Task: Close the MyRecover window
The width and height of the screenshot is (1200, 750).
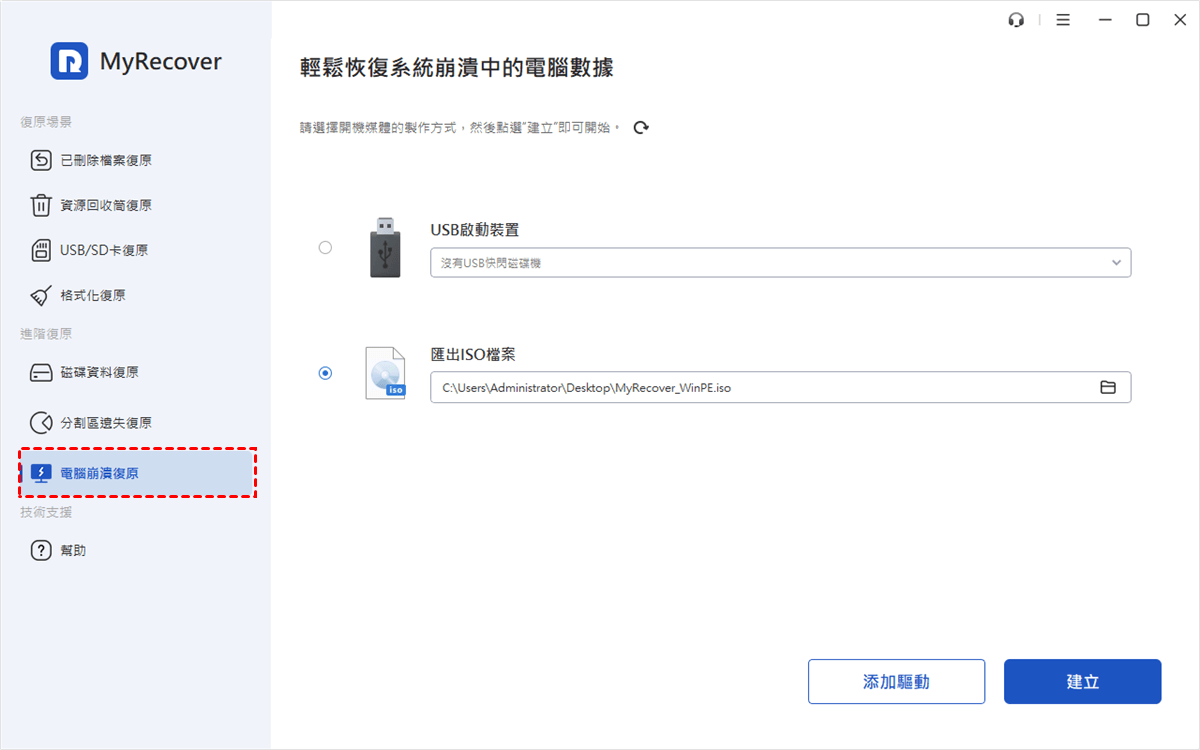Action: tap(1180, 20)
